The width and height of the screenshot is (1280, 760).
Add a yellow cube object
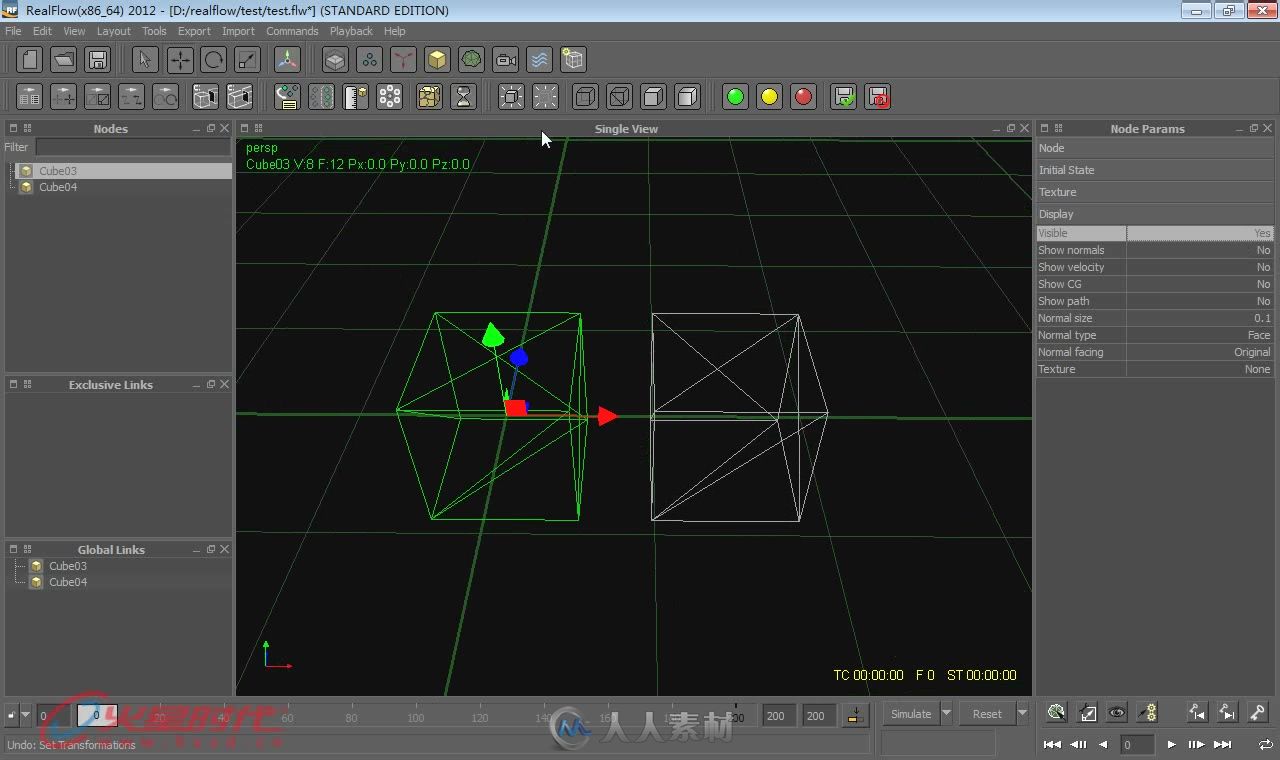(x=437, y=60)
